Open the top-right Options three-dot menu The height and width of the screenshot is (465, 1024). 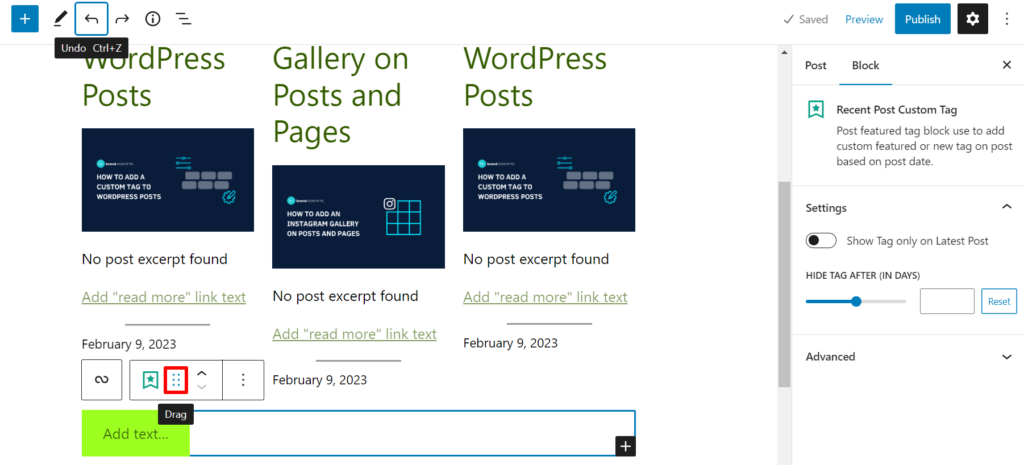tap(1006, 19)
